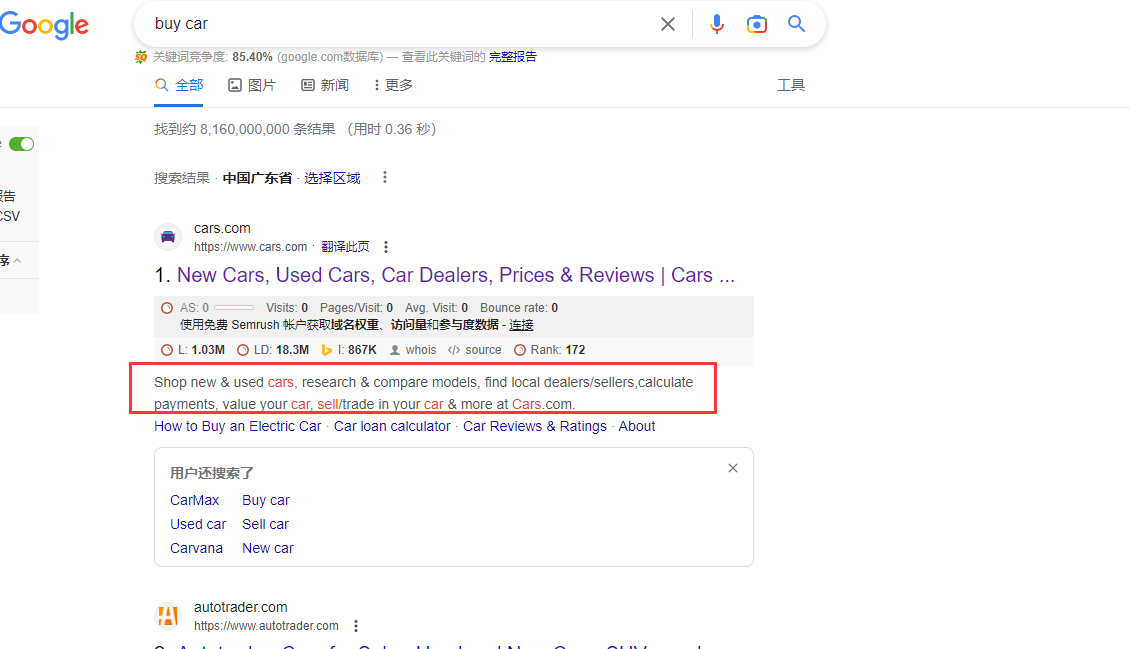Screen dimensions: 1130x649
Task: Click the 中国广东省 location text
Action: click(257, 178)
